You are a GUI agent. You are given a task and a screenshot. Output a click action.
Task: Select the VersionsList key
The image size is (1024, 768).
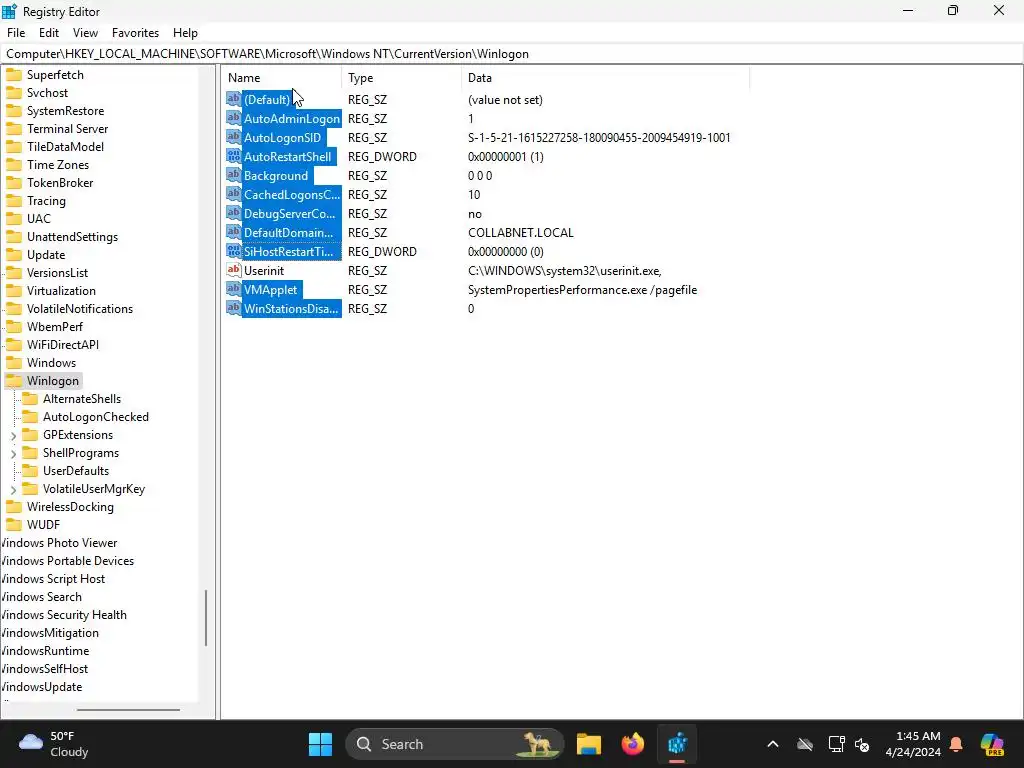(57, 273)
